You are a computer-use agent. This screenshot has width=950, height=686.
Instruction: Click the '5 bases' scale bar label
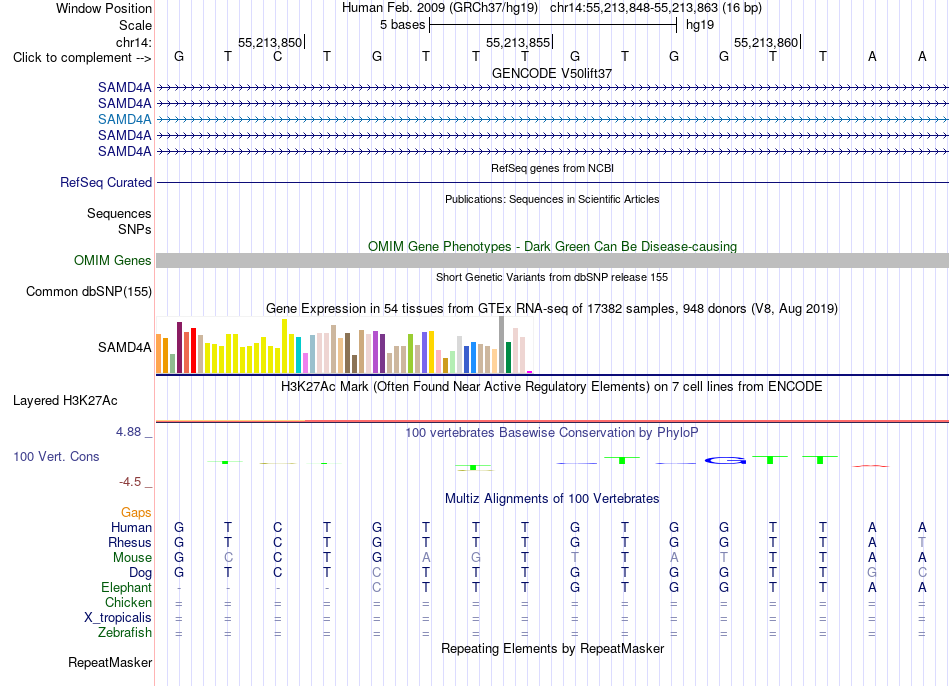402,25
